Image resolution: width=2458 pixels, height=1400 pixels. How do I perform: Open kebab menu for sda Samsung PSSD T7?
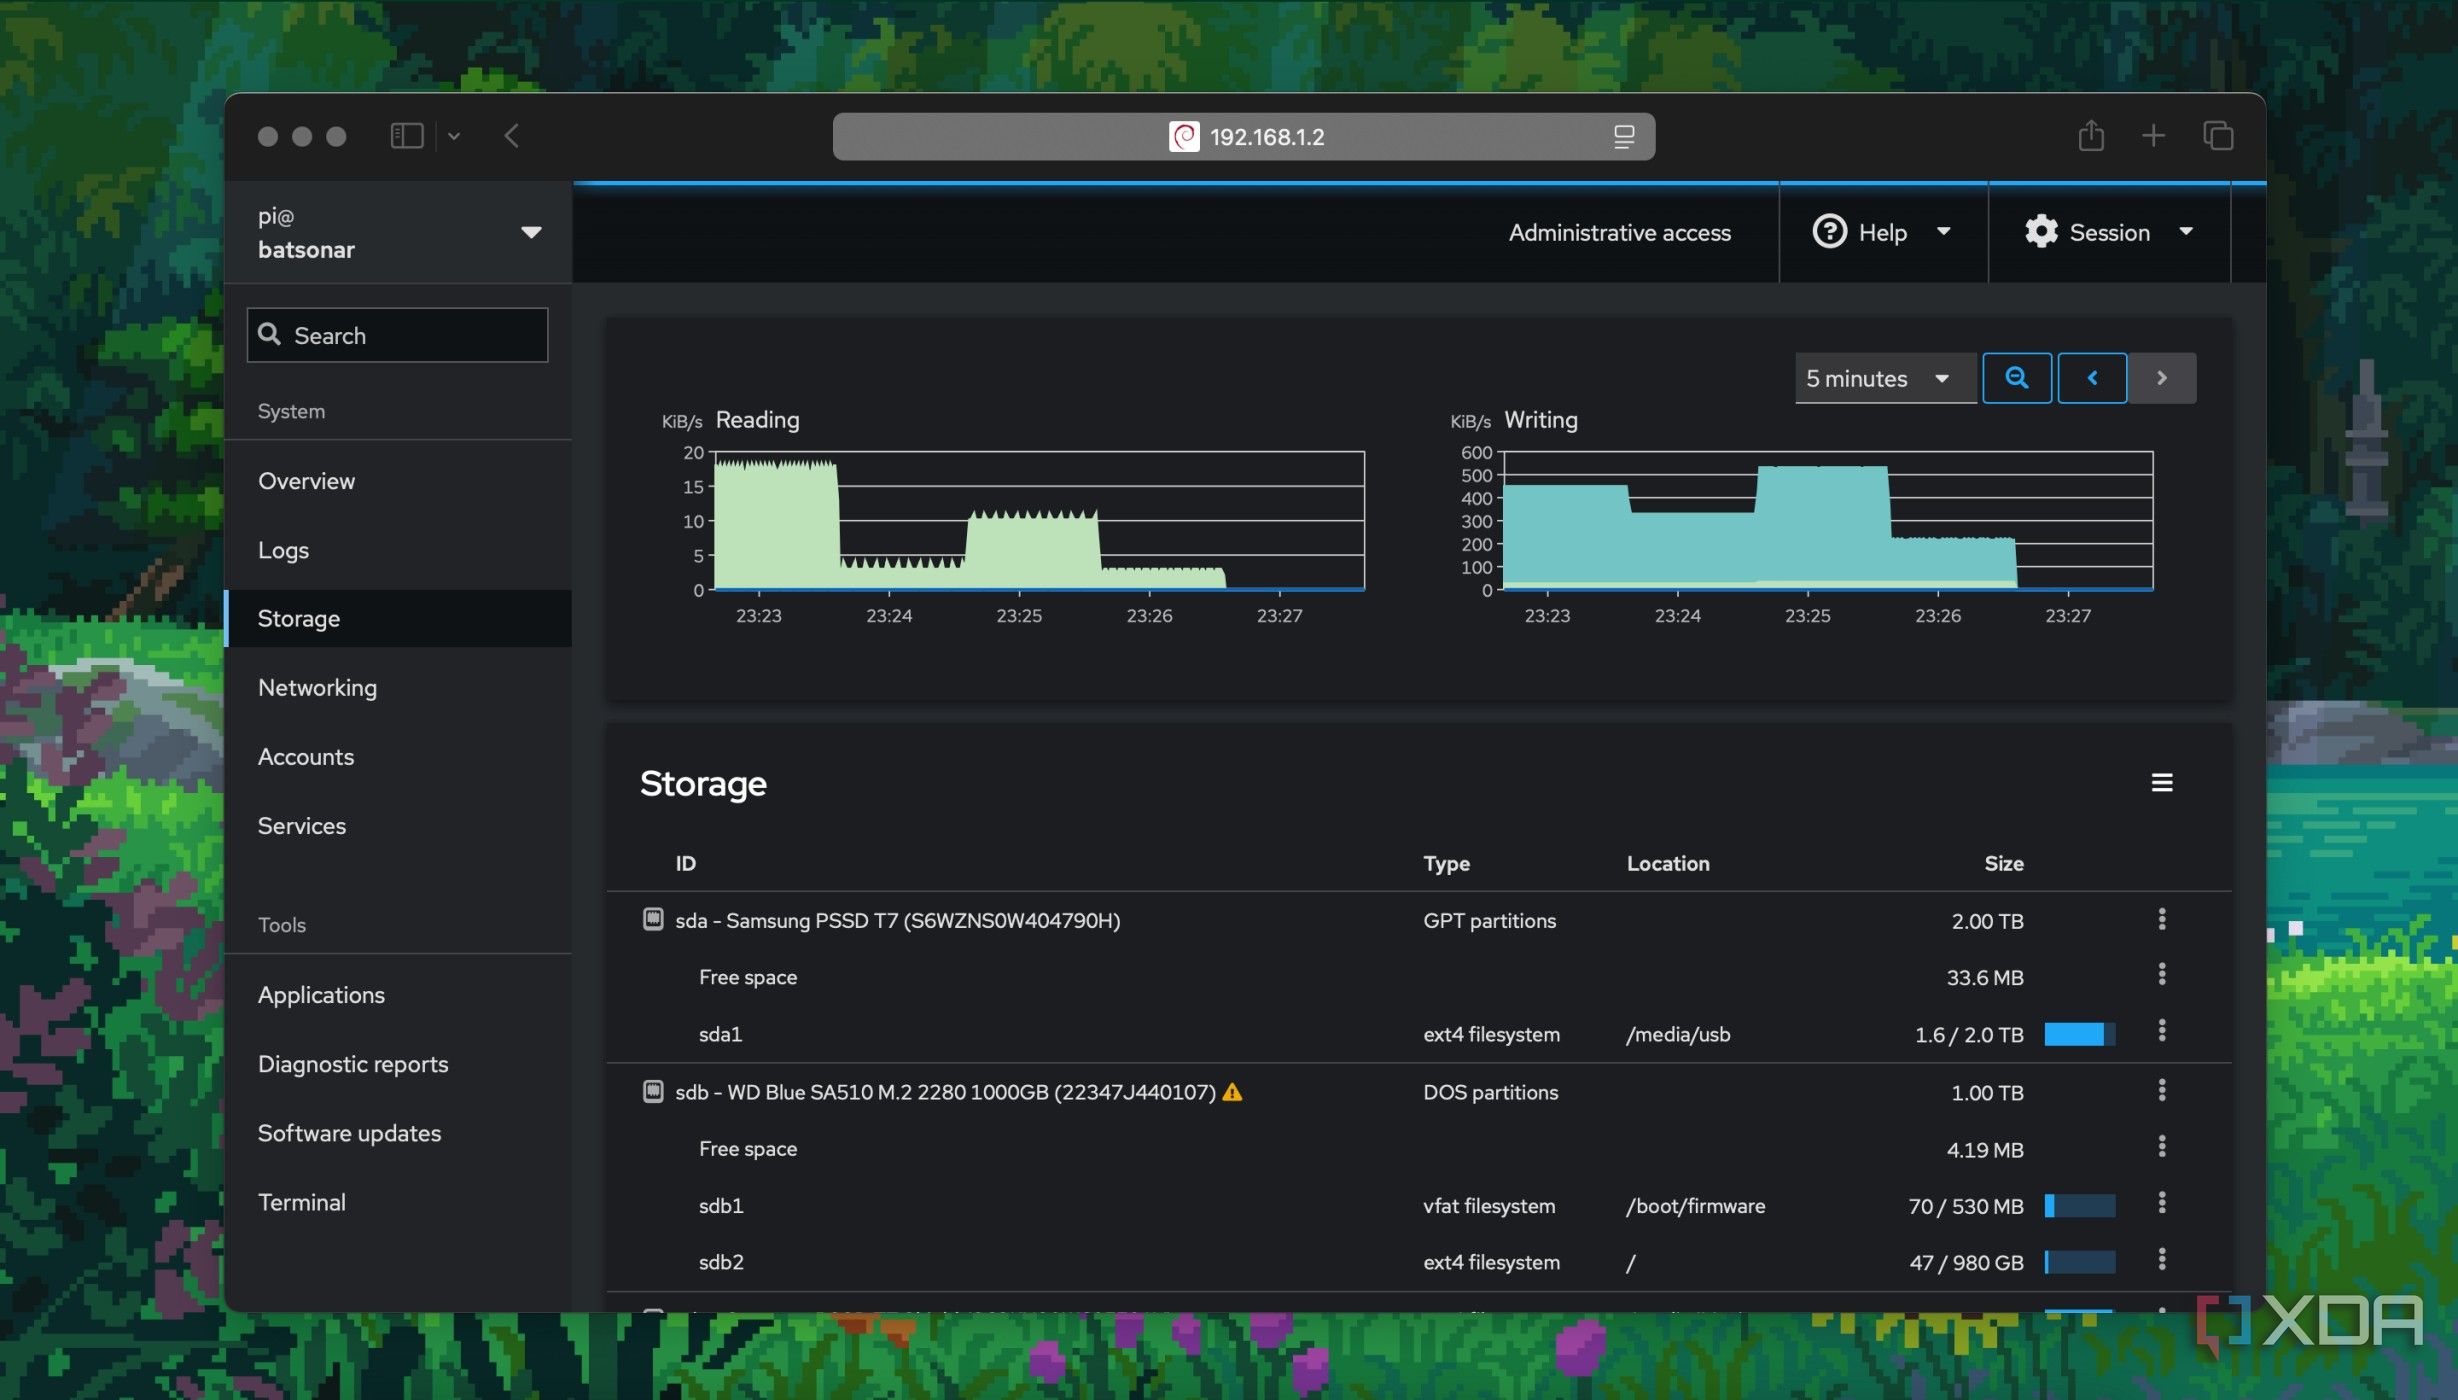(2162, 919)
